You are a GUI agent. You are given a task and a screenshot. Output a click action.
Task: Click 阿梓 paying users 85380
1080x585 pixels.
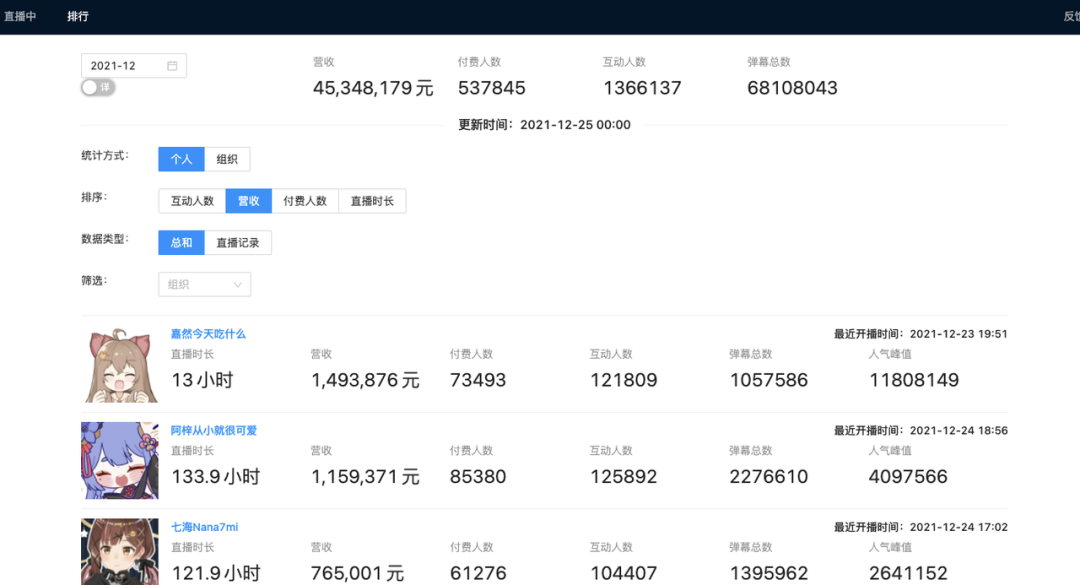click(478, 477)
